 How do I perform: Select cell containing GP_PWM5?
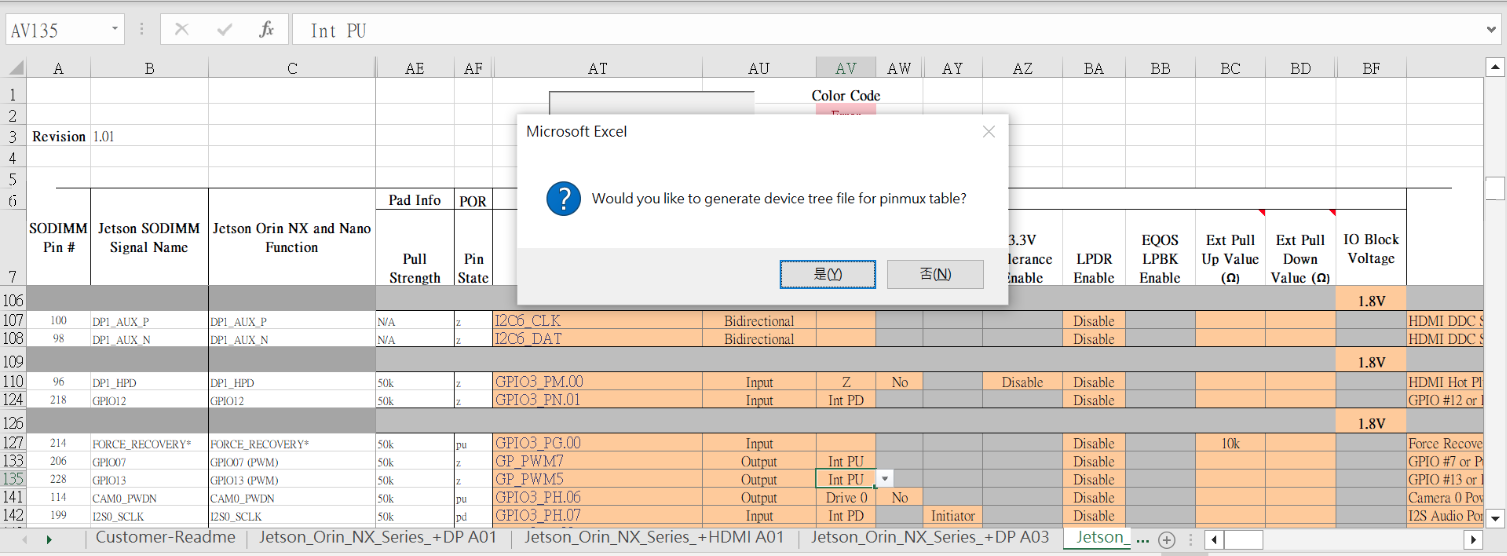(x=597, y=479)
